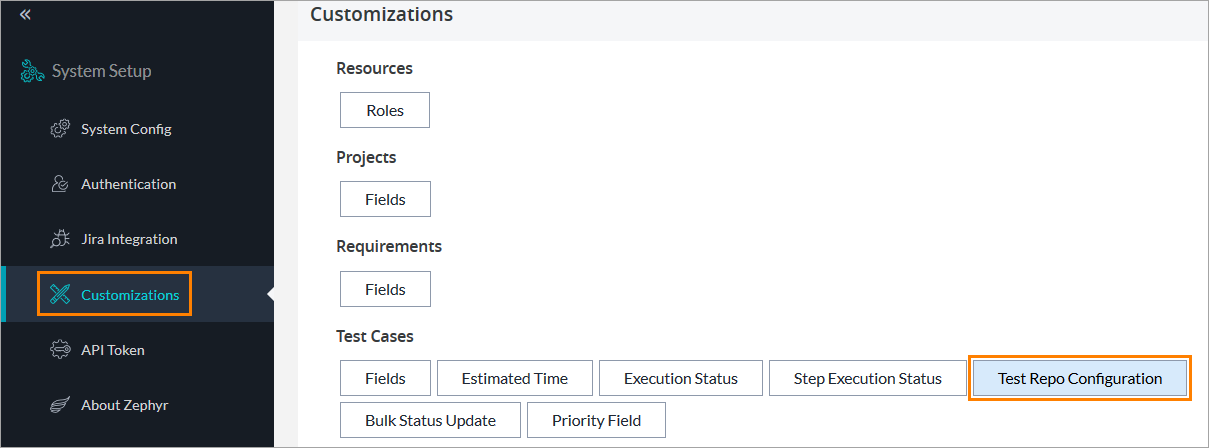Open Fields under Requirements section
The width and height of the screenshot is (1209, 448).
[x=385, y=289]
